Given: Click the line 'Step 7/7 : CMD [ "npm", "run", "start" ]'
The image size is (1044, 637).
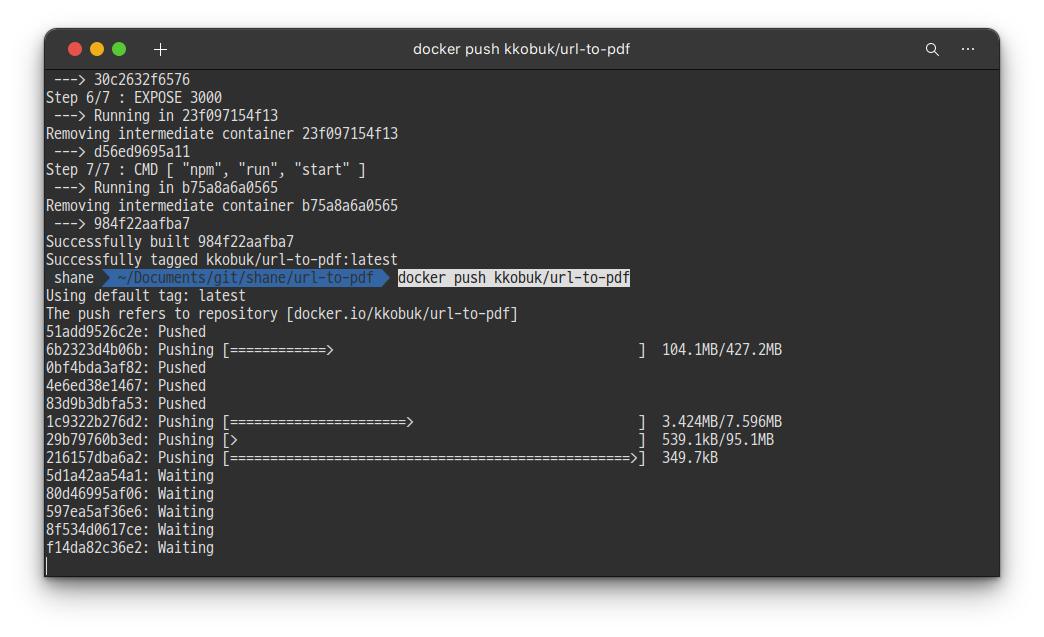Looking at the screenshot, I should [206, 170].
